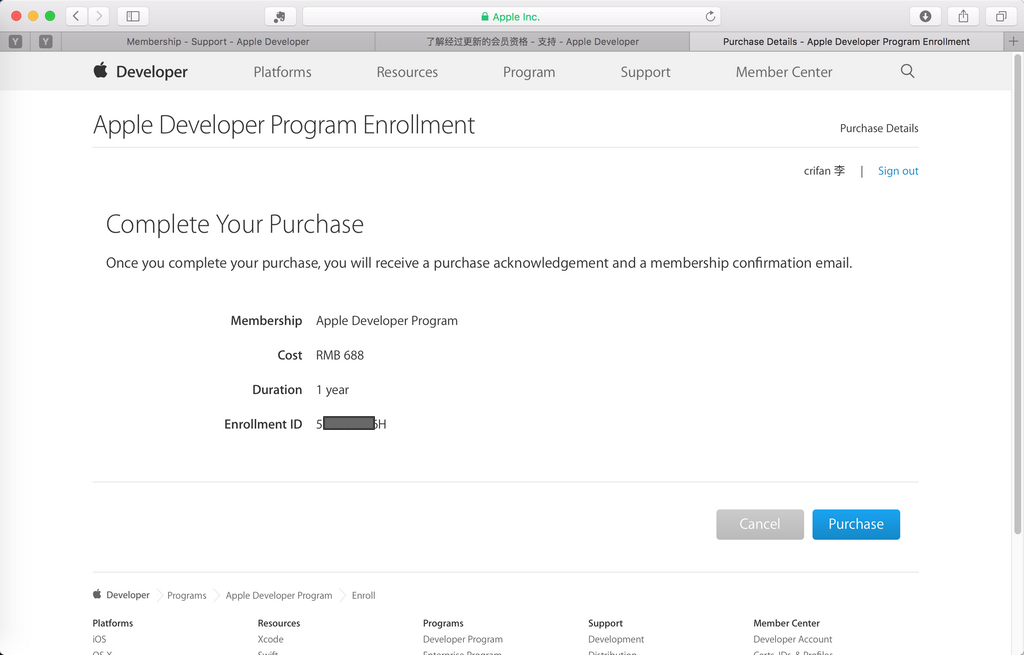Screen dimensions: 1024x655
Task: Click the green lock in address bar
Action: tap(485, 17)
